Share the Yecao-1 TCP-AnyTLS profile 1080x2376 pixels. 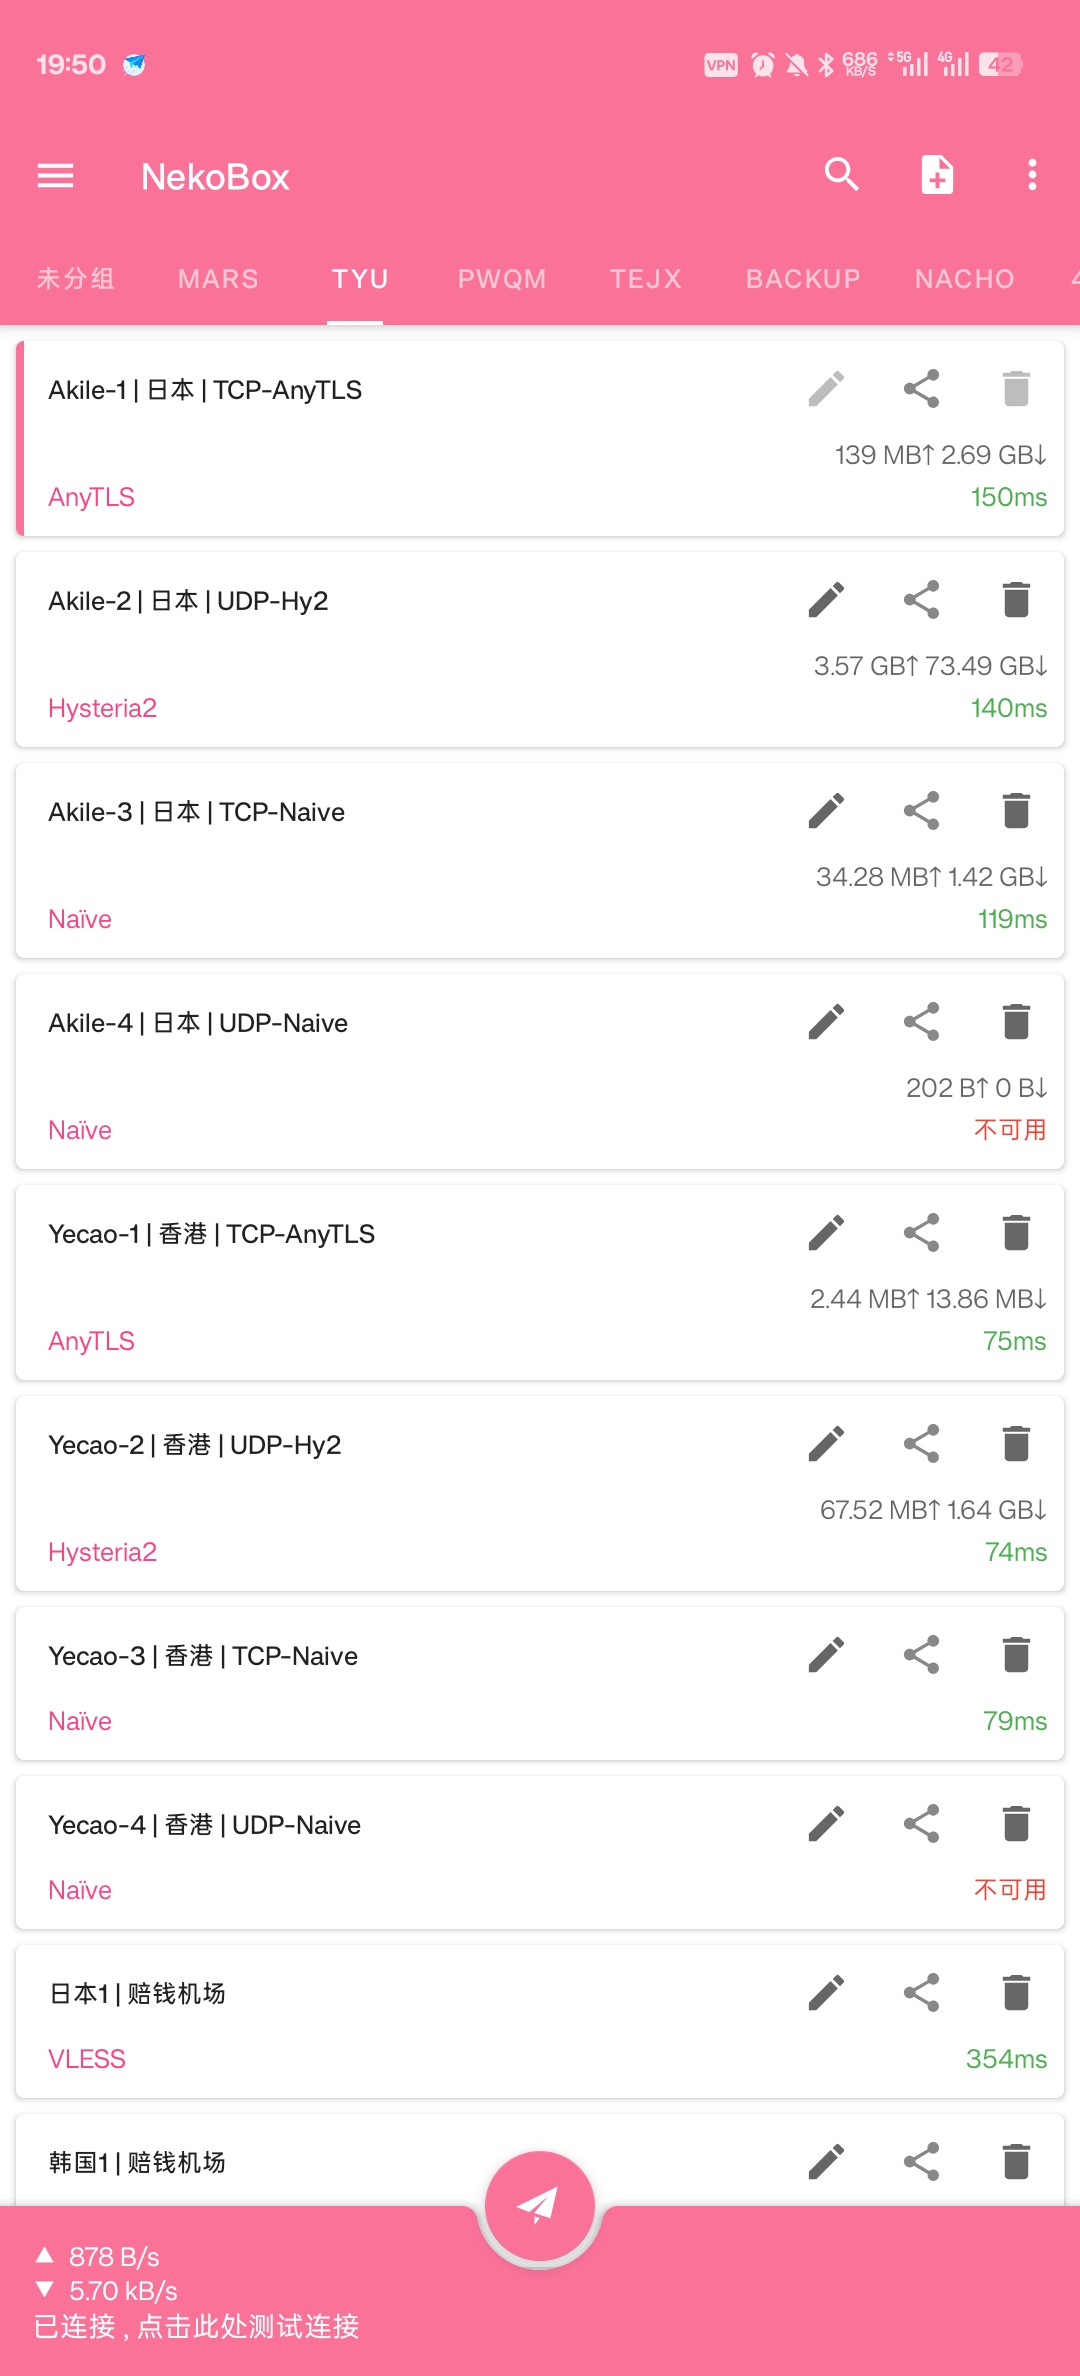(921, 1233)
